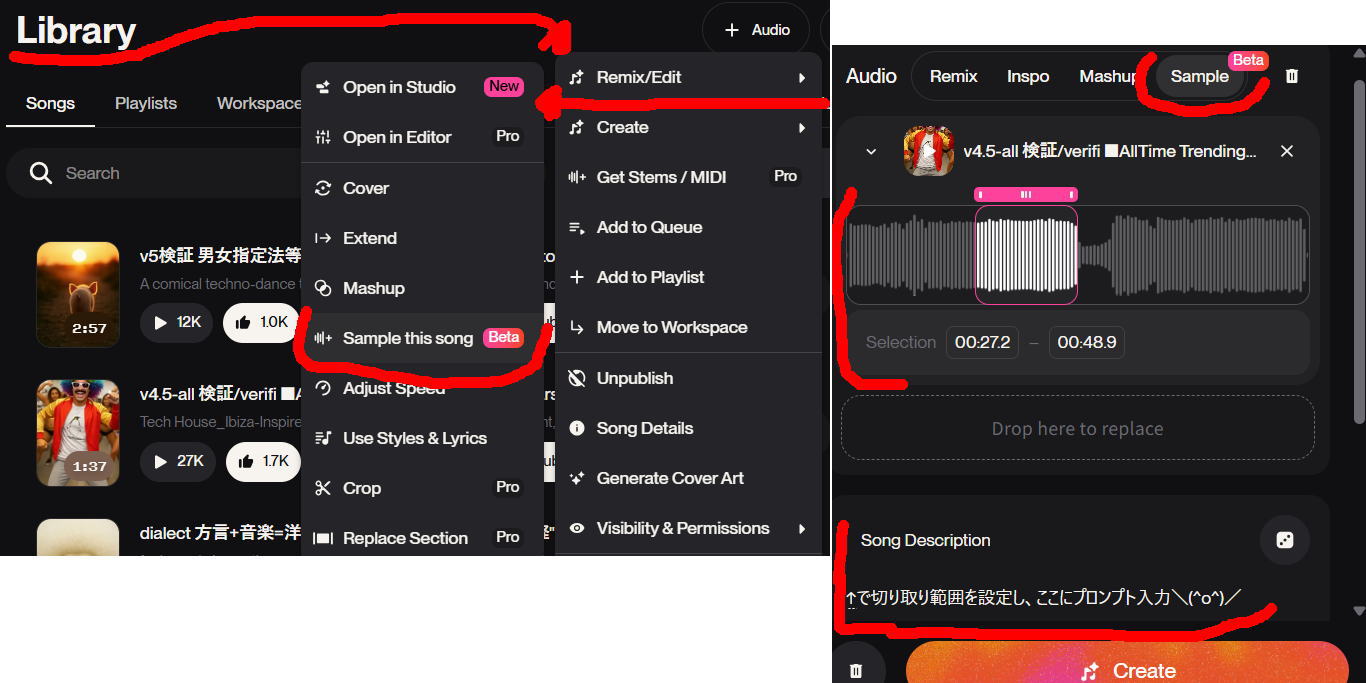Screen dimensions: 1366x683
Task: Click the + Audio button
Action: [756, 30]
